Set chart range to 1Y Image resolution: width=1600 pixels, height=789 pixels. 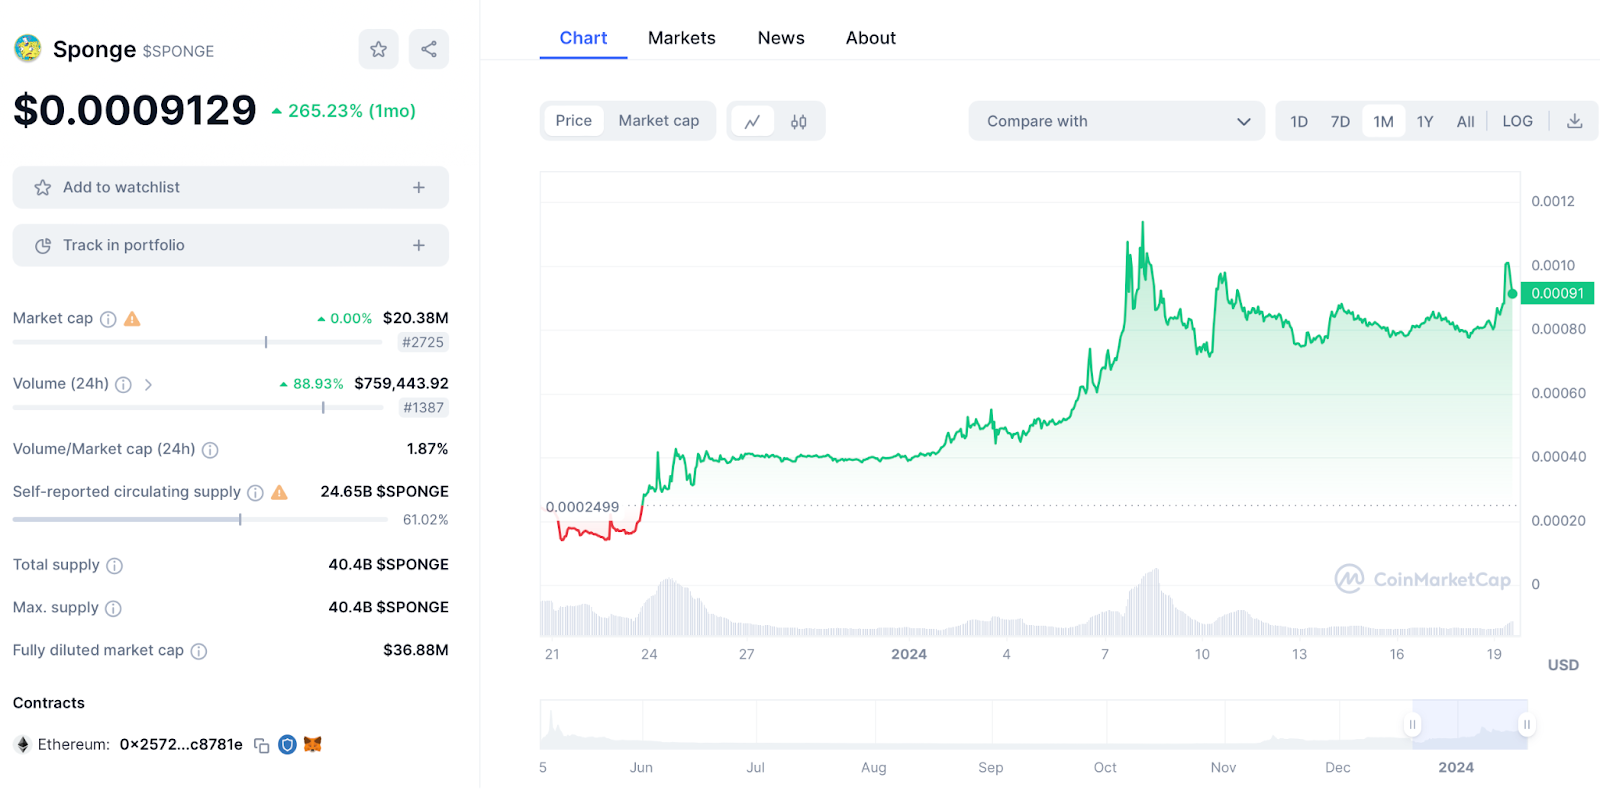coord(1425,121)
